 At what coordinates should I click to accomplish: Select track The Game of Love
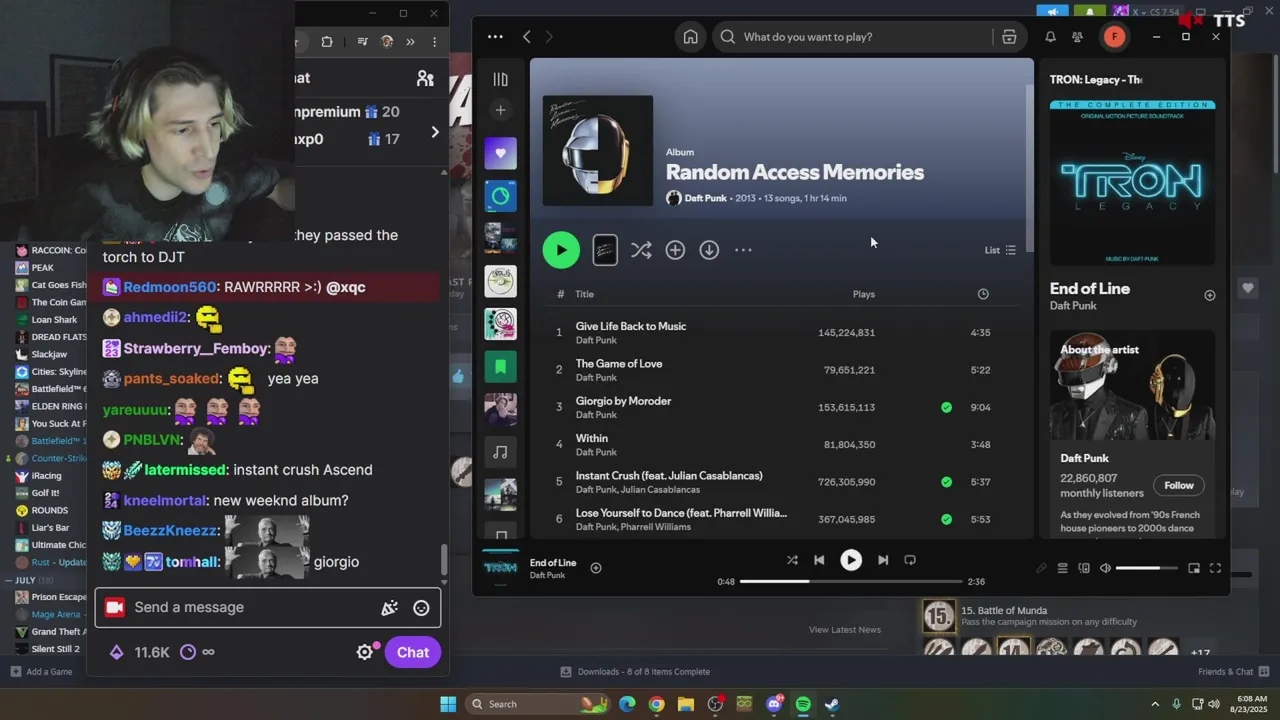(619, 364)
